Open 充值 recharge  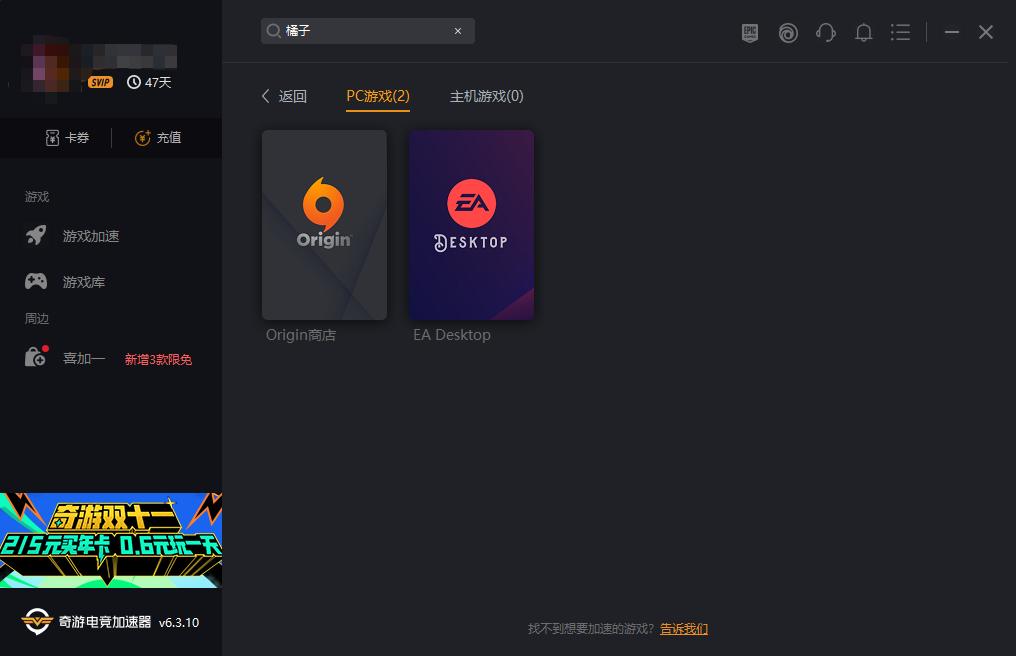pyautogui.click(x=157, y=137)
